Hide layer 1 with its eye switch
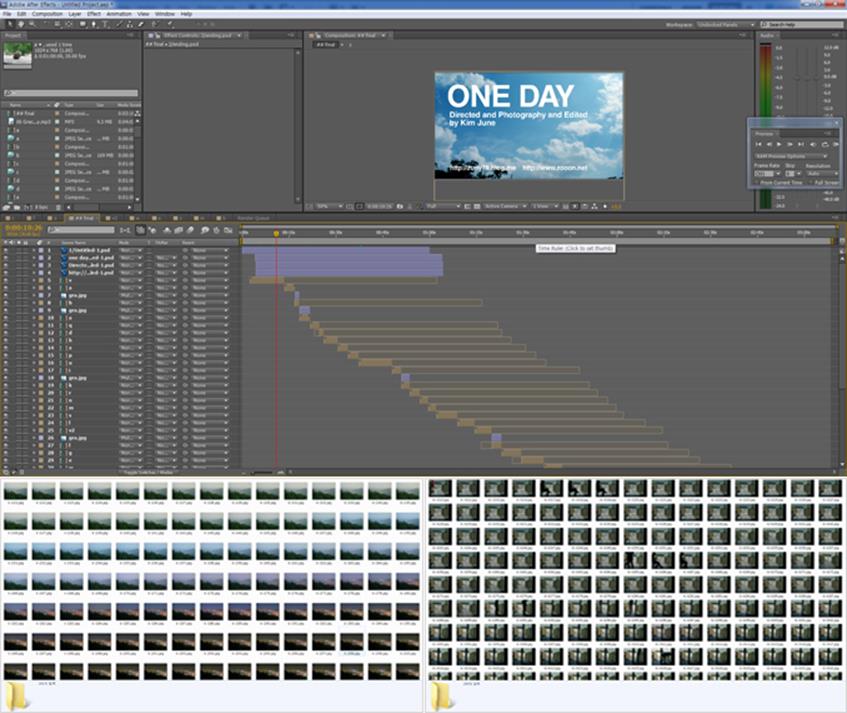The height and width of the screenshot is (713, 847). (6, 251)
